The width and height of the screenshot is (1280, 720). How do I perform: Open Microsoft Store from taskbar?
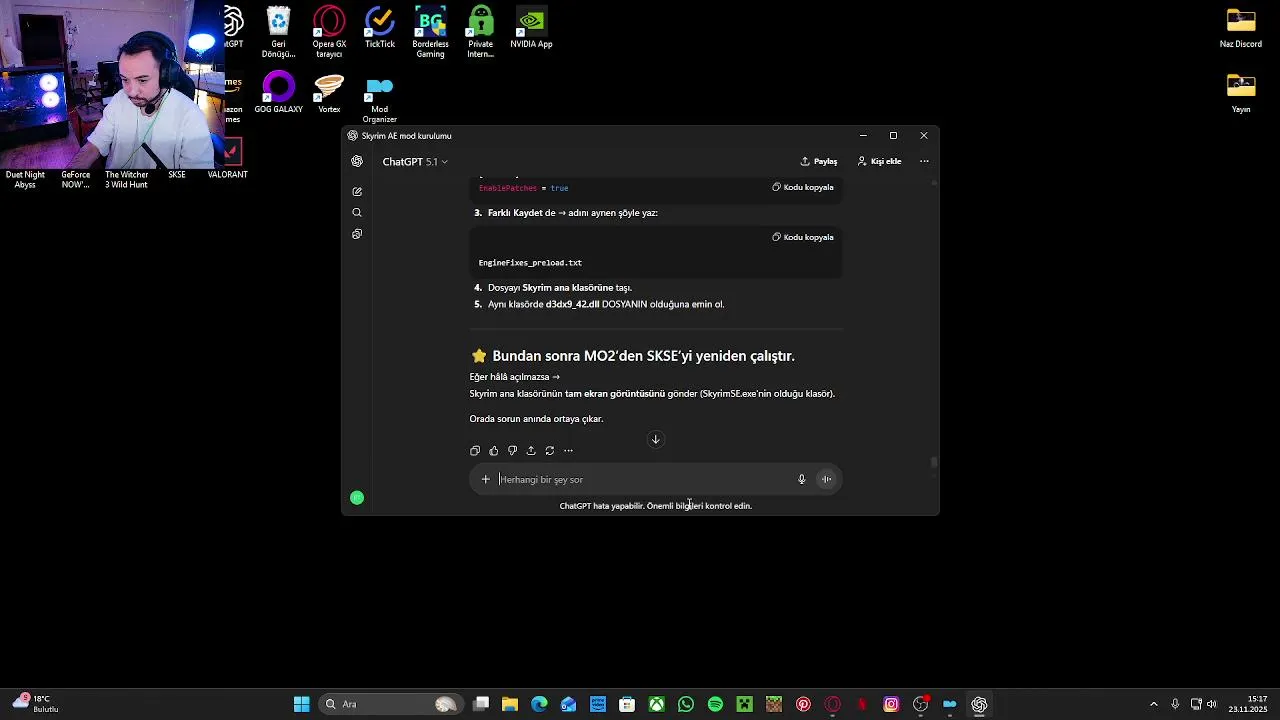pyautogui.click(x=627, y=704)
